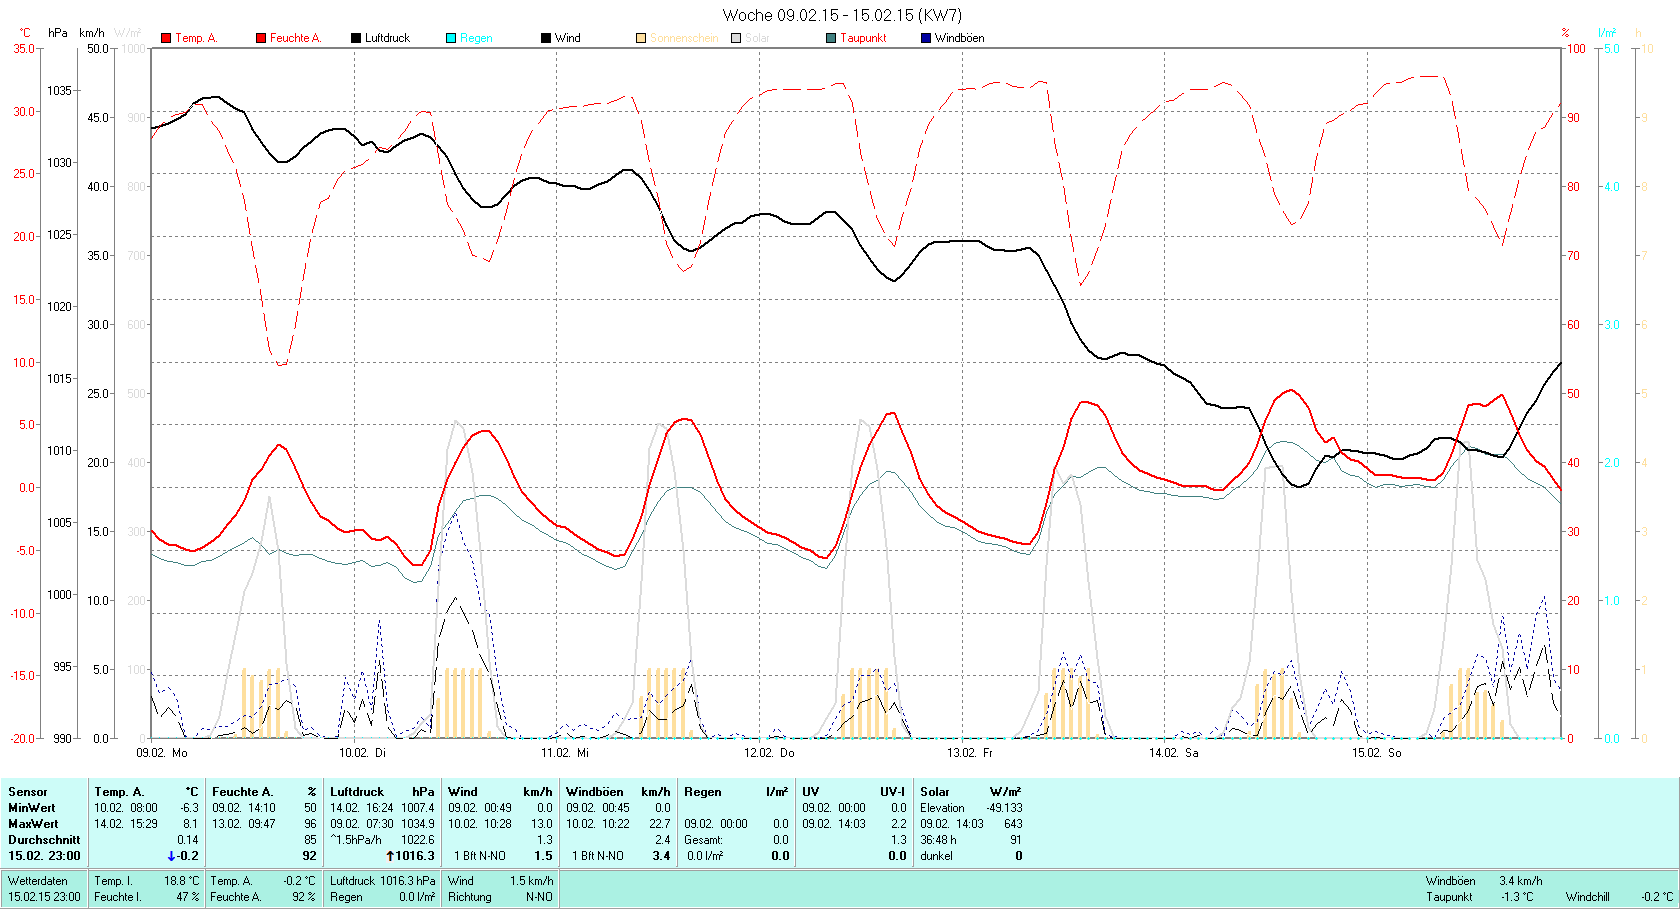Click the black Wind legend swatch

546,38
